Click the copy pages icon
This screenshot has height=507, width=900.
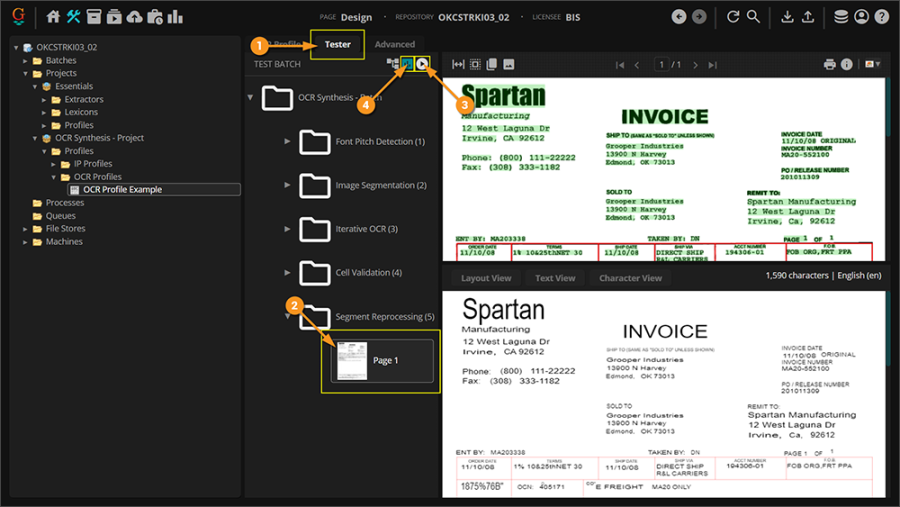(x=492, y=64)
